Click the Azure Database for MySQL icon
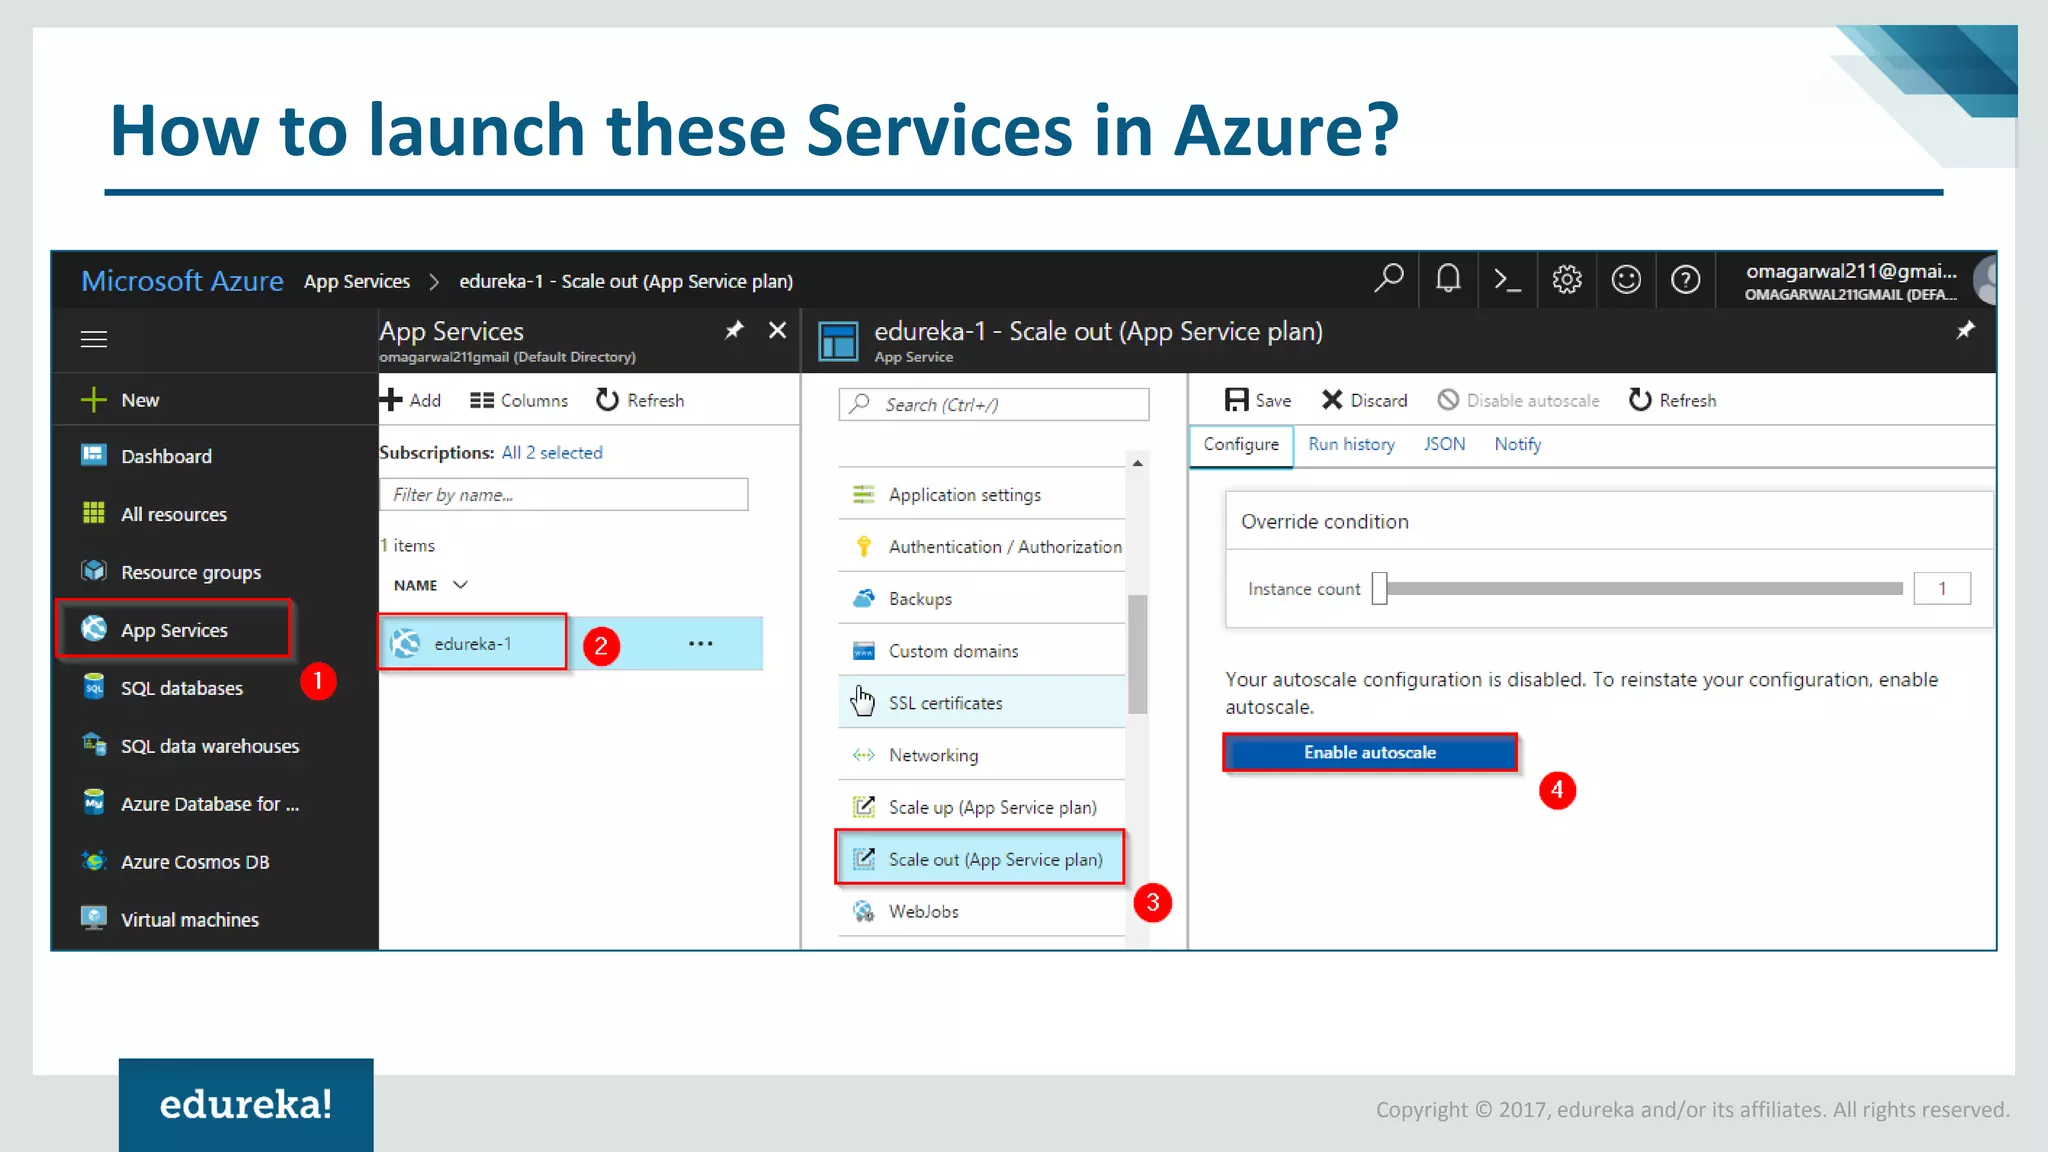 [x=94, y=803]
